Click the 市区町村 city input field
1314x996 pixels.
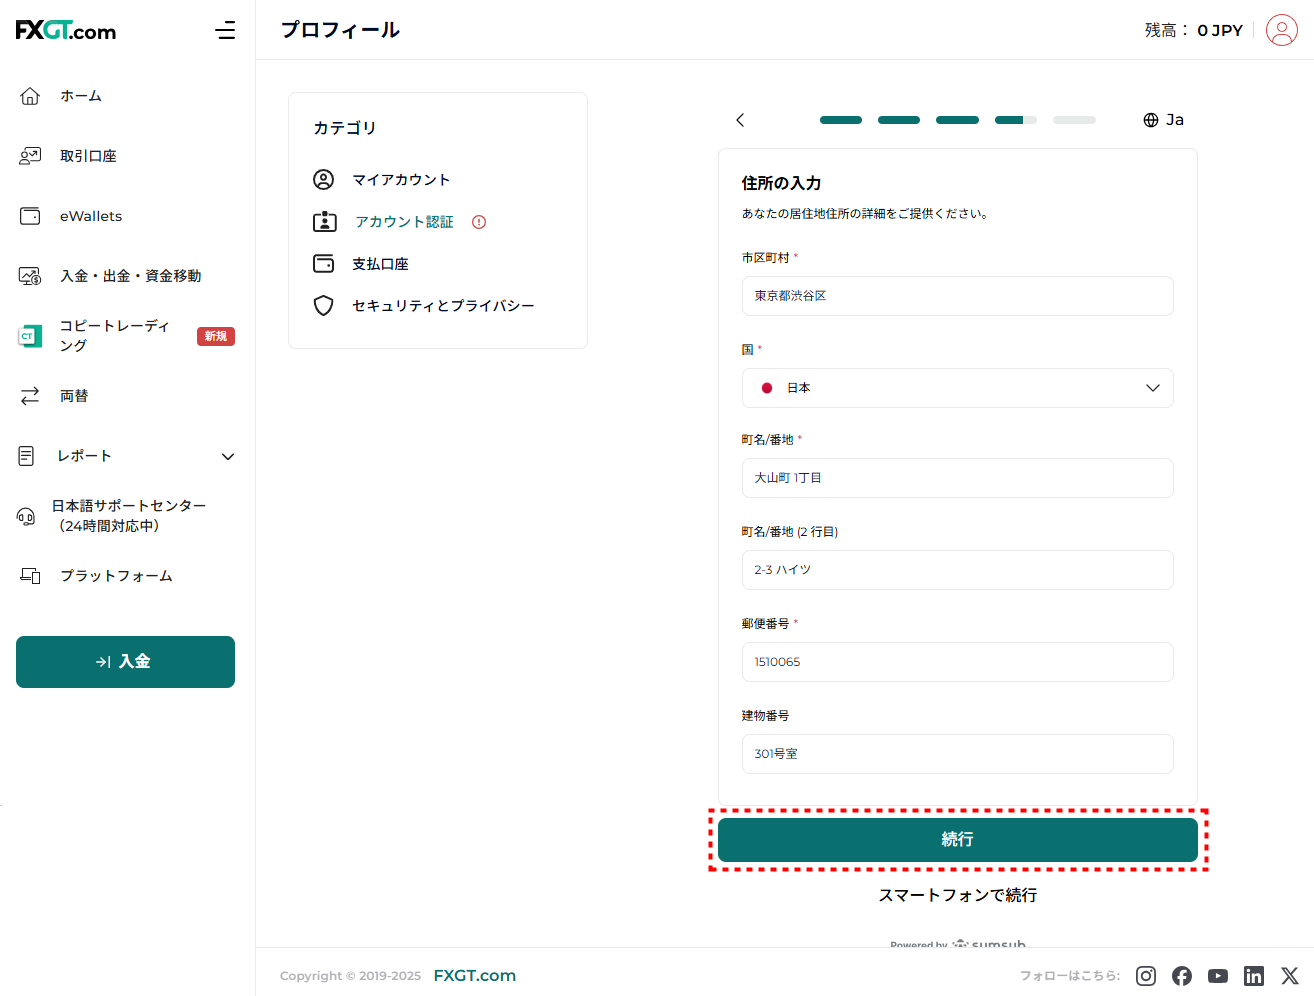click(x=957, y=296)
